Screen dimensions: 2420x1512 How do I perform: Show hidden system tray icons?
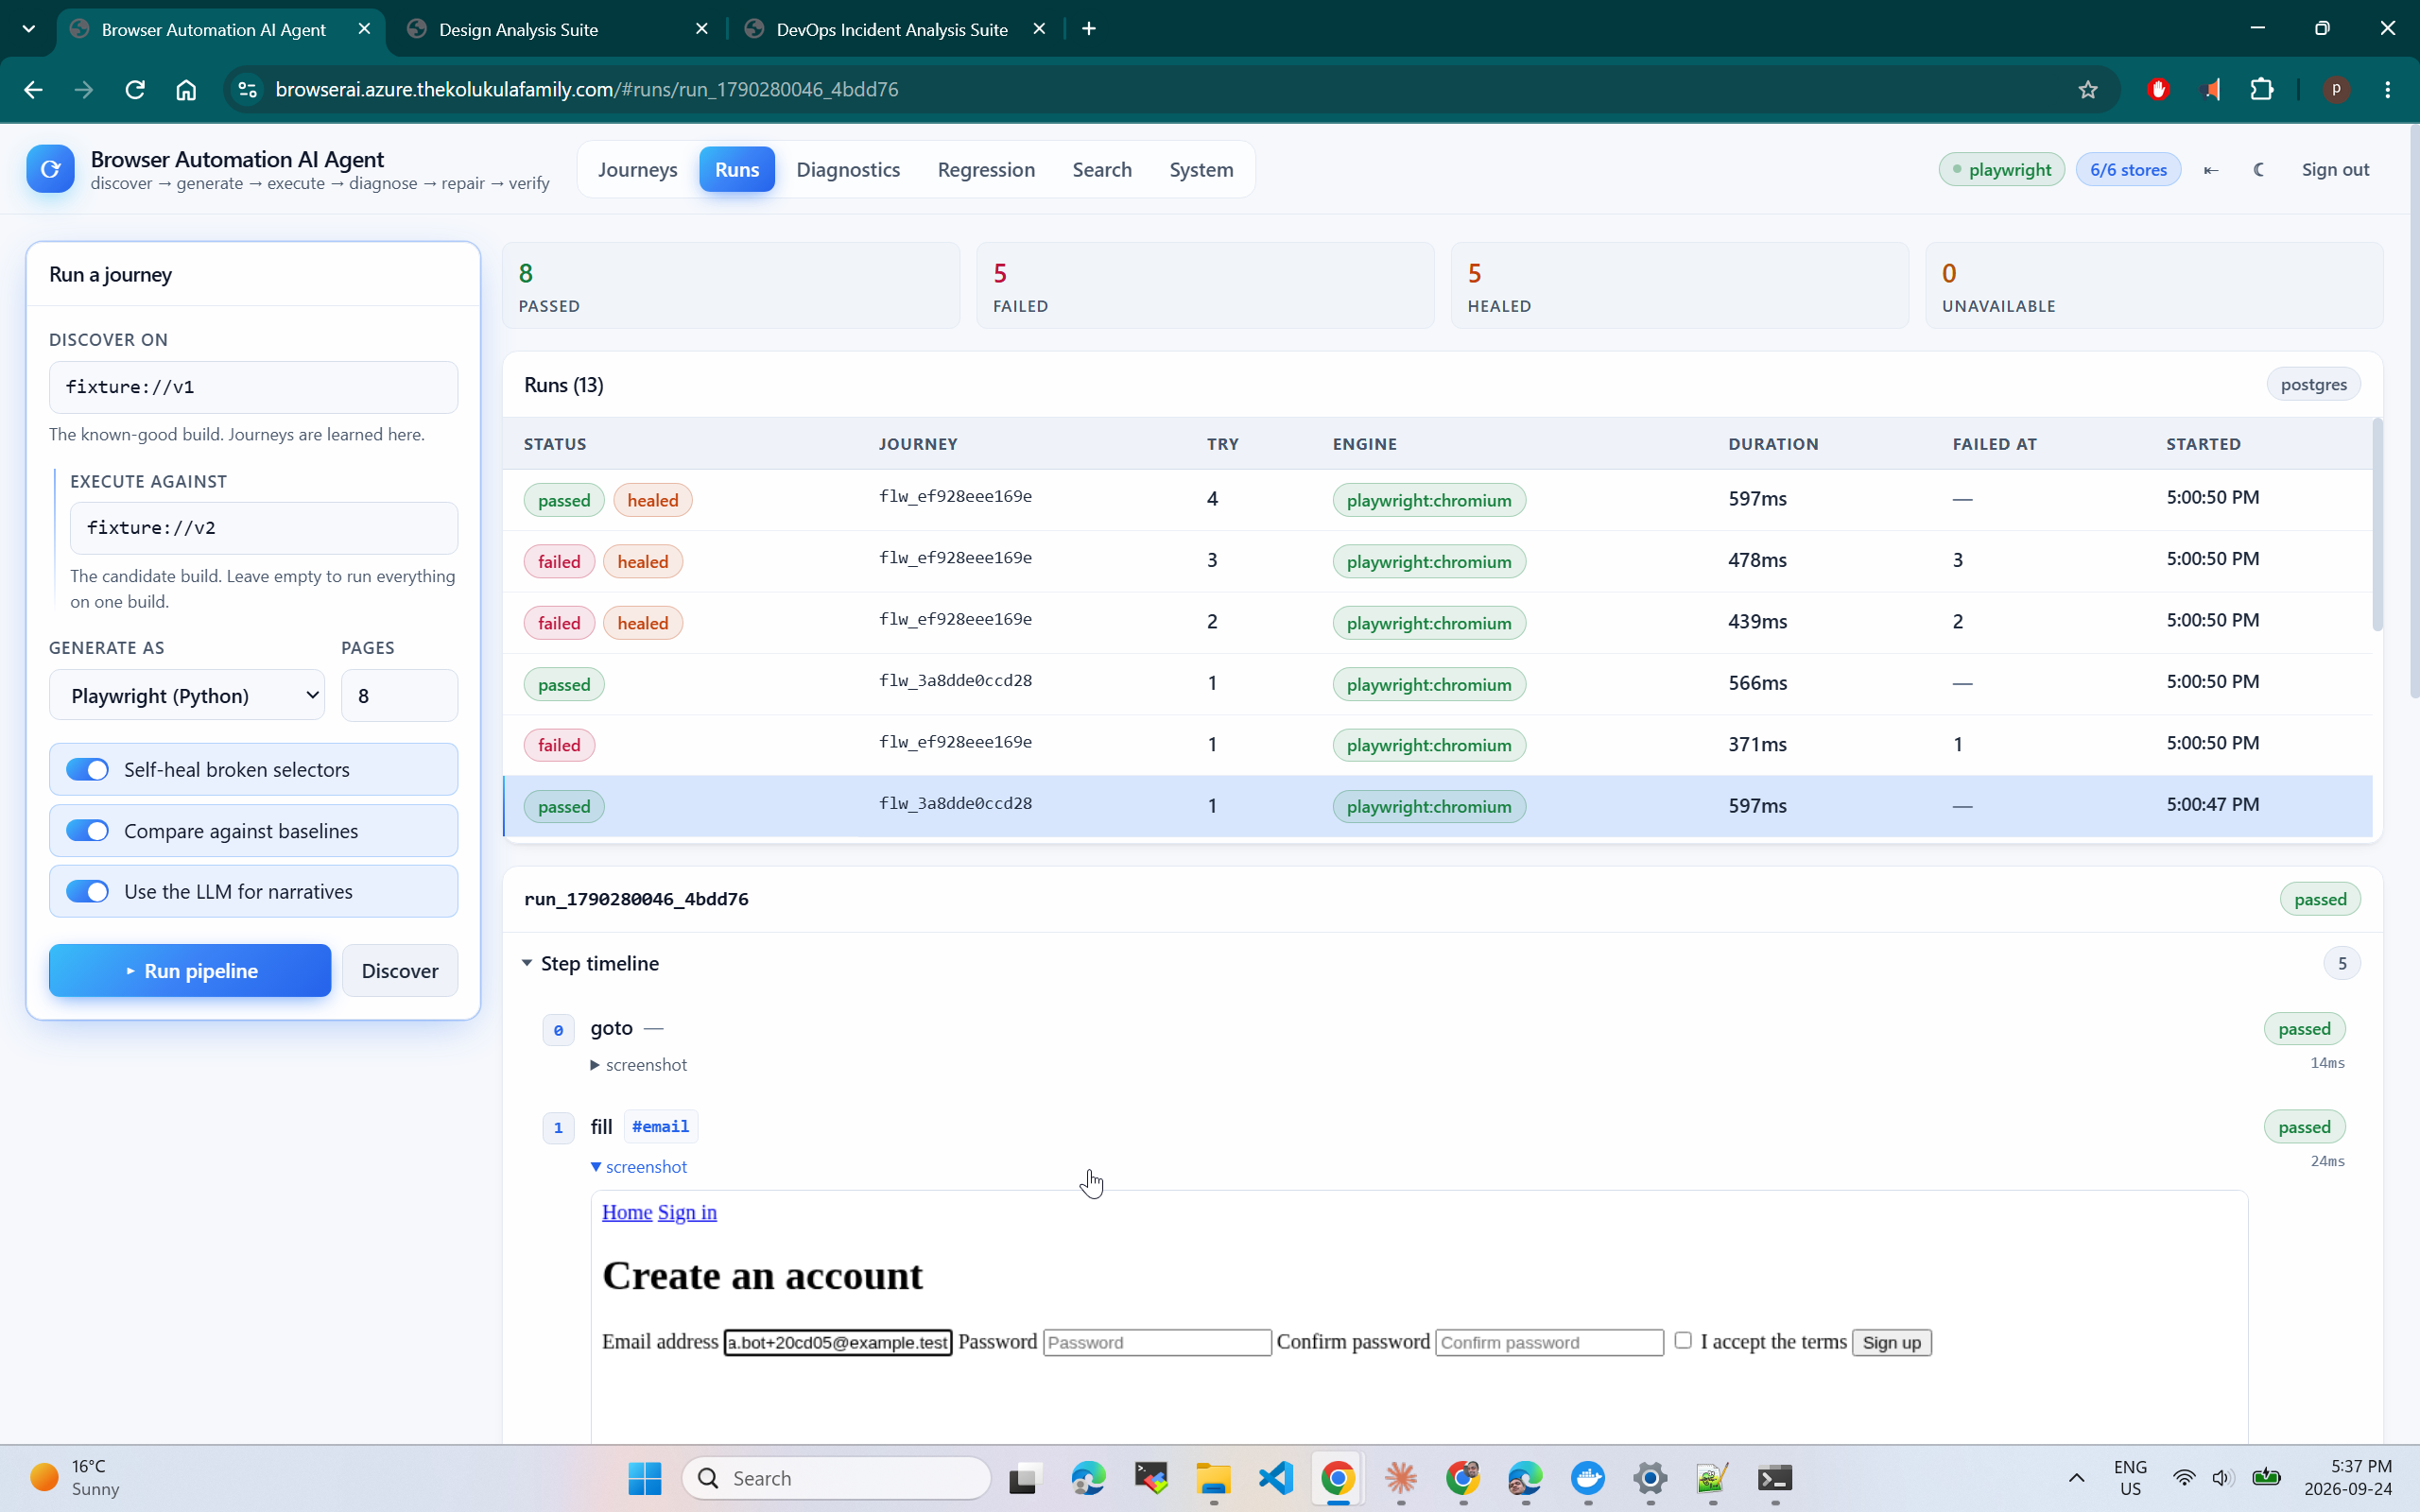coord(2076,1477)
